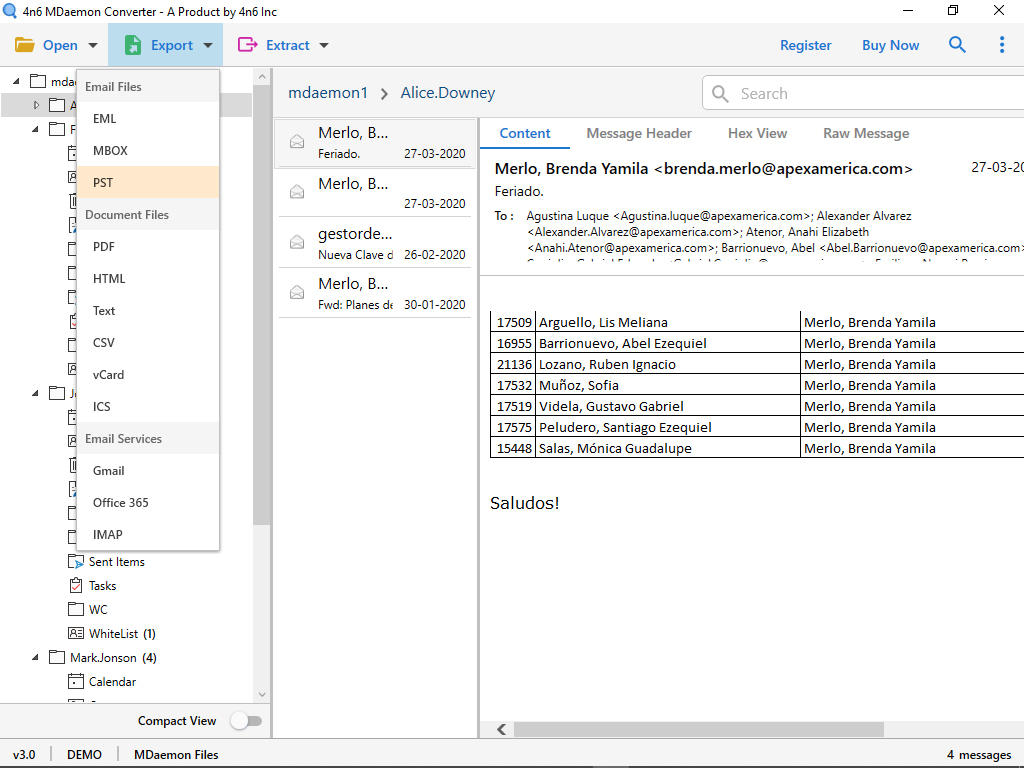The width and height of the screenshot is (1024, 768).
Task: Open the three-dot more options menu
Action: point(1002,44)
